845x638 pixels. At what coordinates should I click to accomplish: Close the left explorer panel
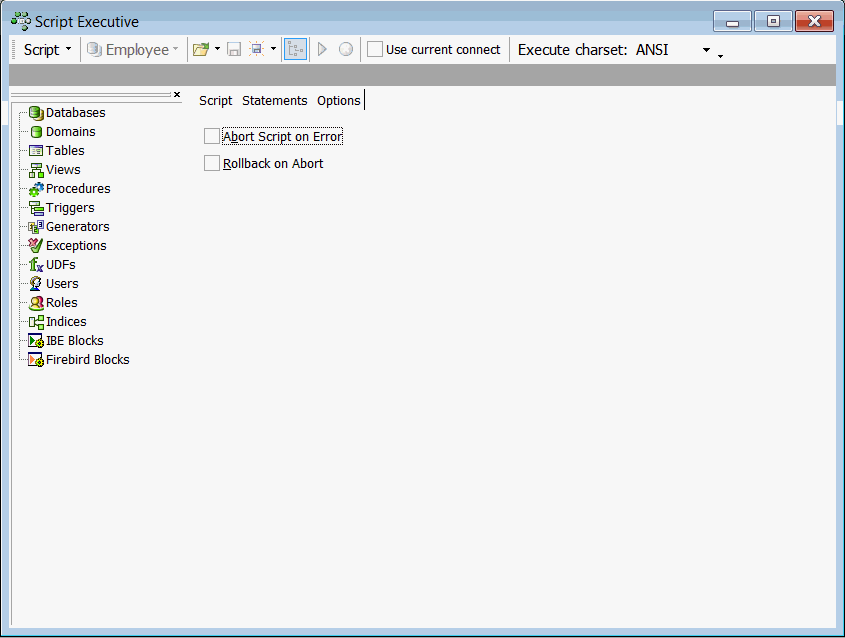click(177, 94)
